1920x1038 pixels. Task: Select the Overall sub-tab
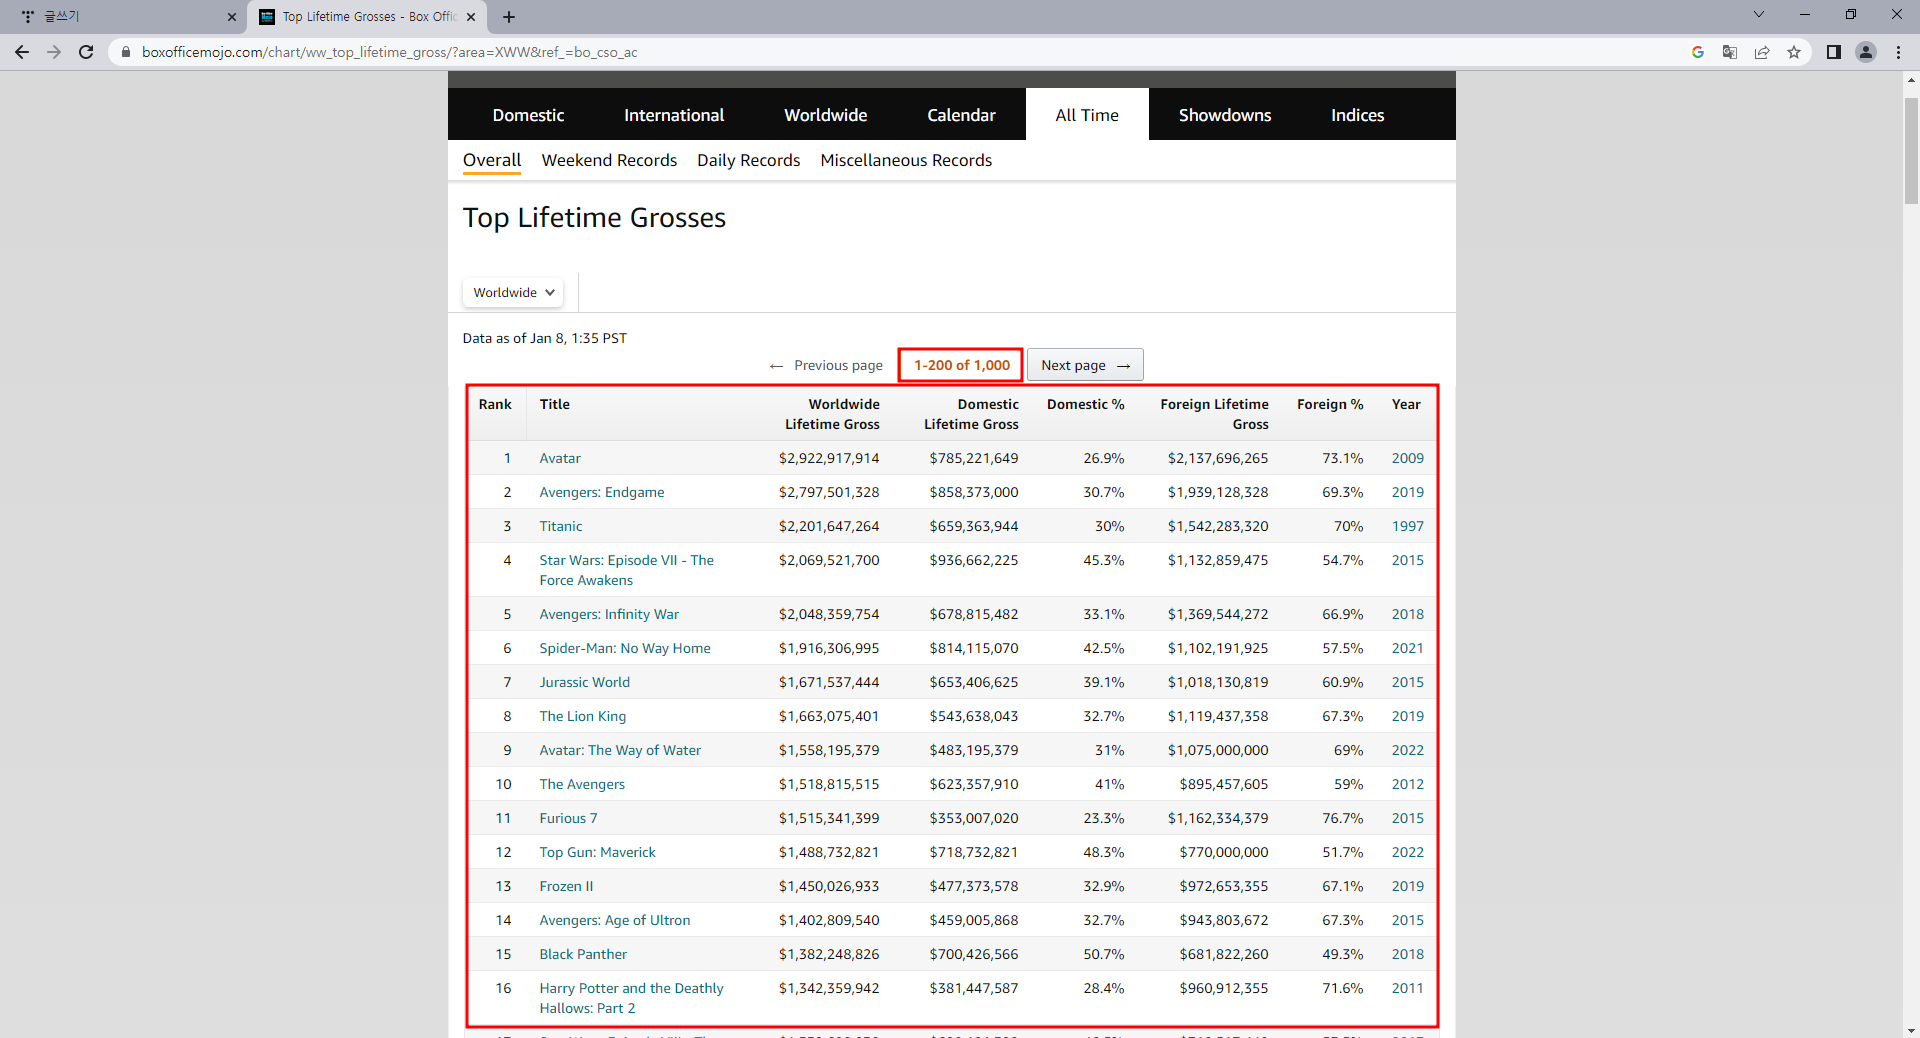[x=492, y=160]
